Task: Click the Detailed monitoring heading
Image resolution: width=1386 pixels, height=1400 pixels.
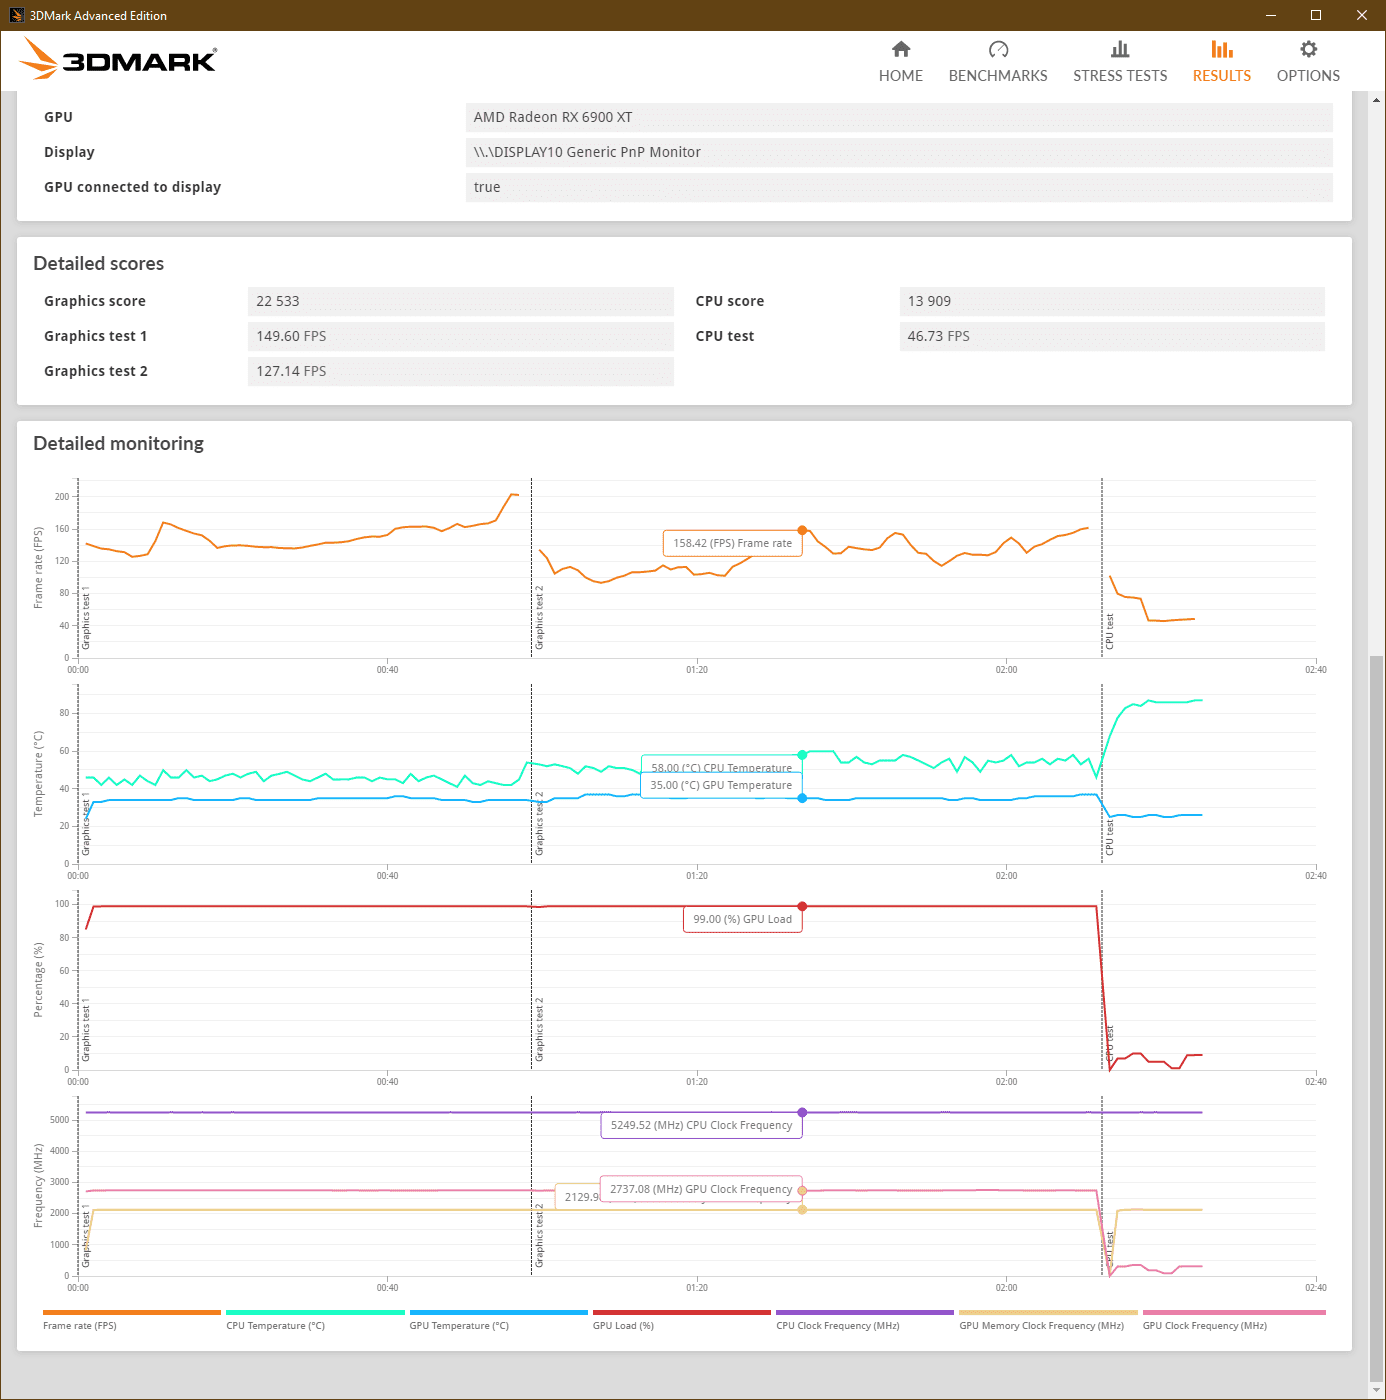Action: (x=119, y=444)
